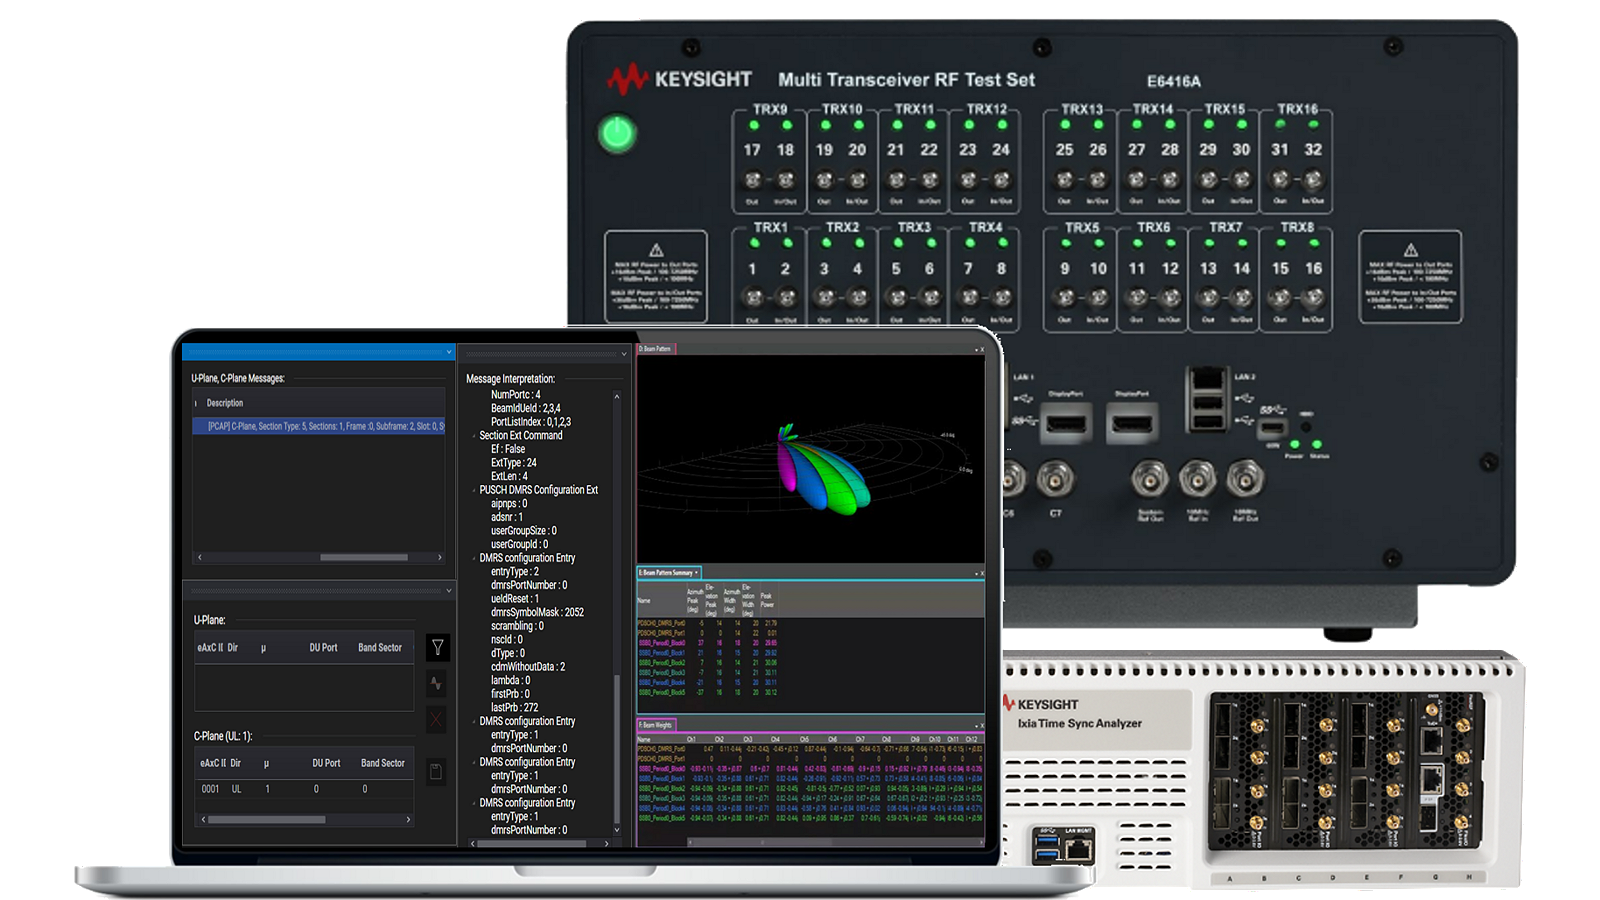Click the funnel filter icon beside U-Plane table

coord(437,647)
